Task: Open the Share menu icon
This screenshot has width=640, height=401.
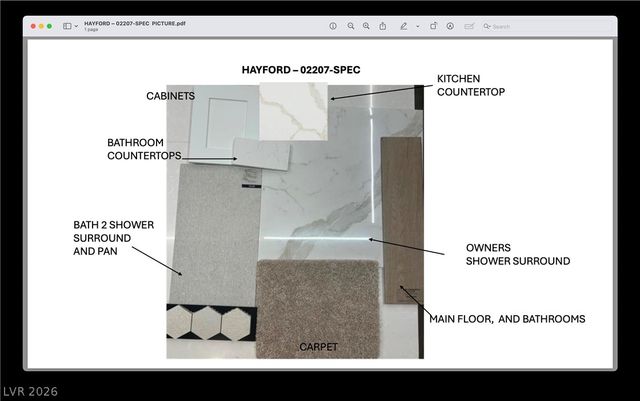Action: click(x=383, y=26)
